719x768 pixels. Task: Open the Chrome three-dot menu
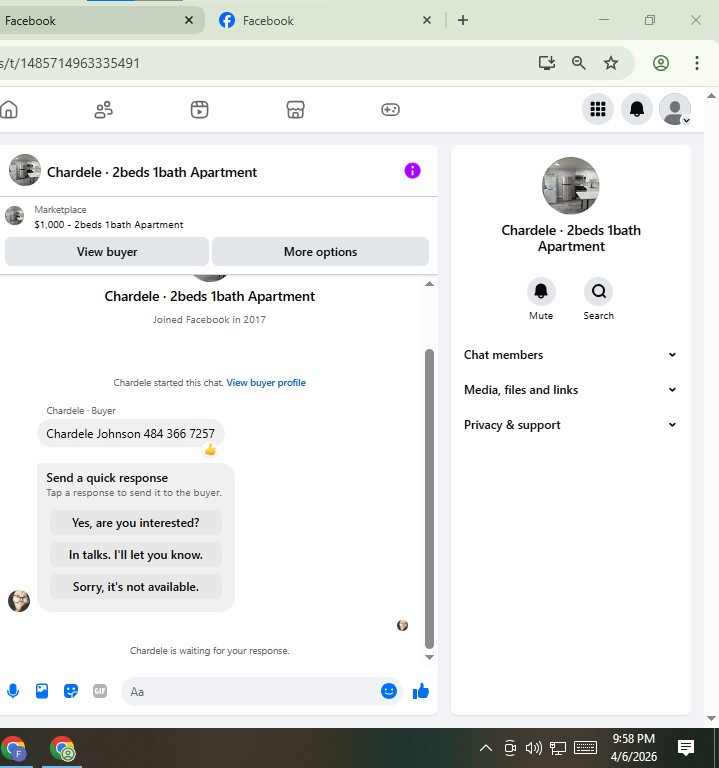pos(697,63)
